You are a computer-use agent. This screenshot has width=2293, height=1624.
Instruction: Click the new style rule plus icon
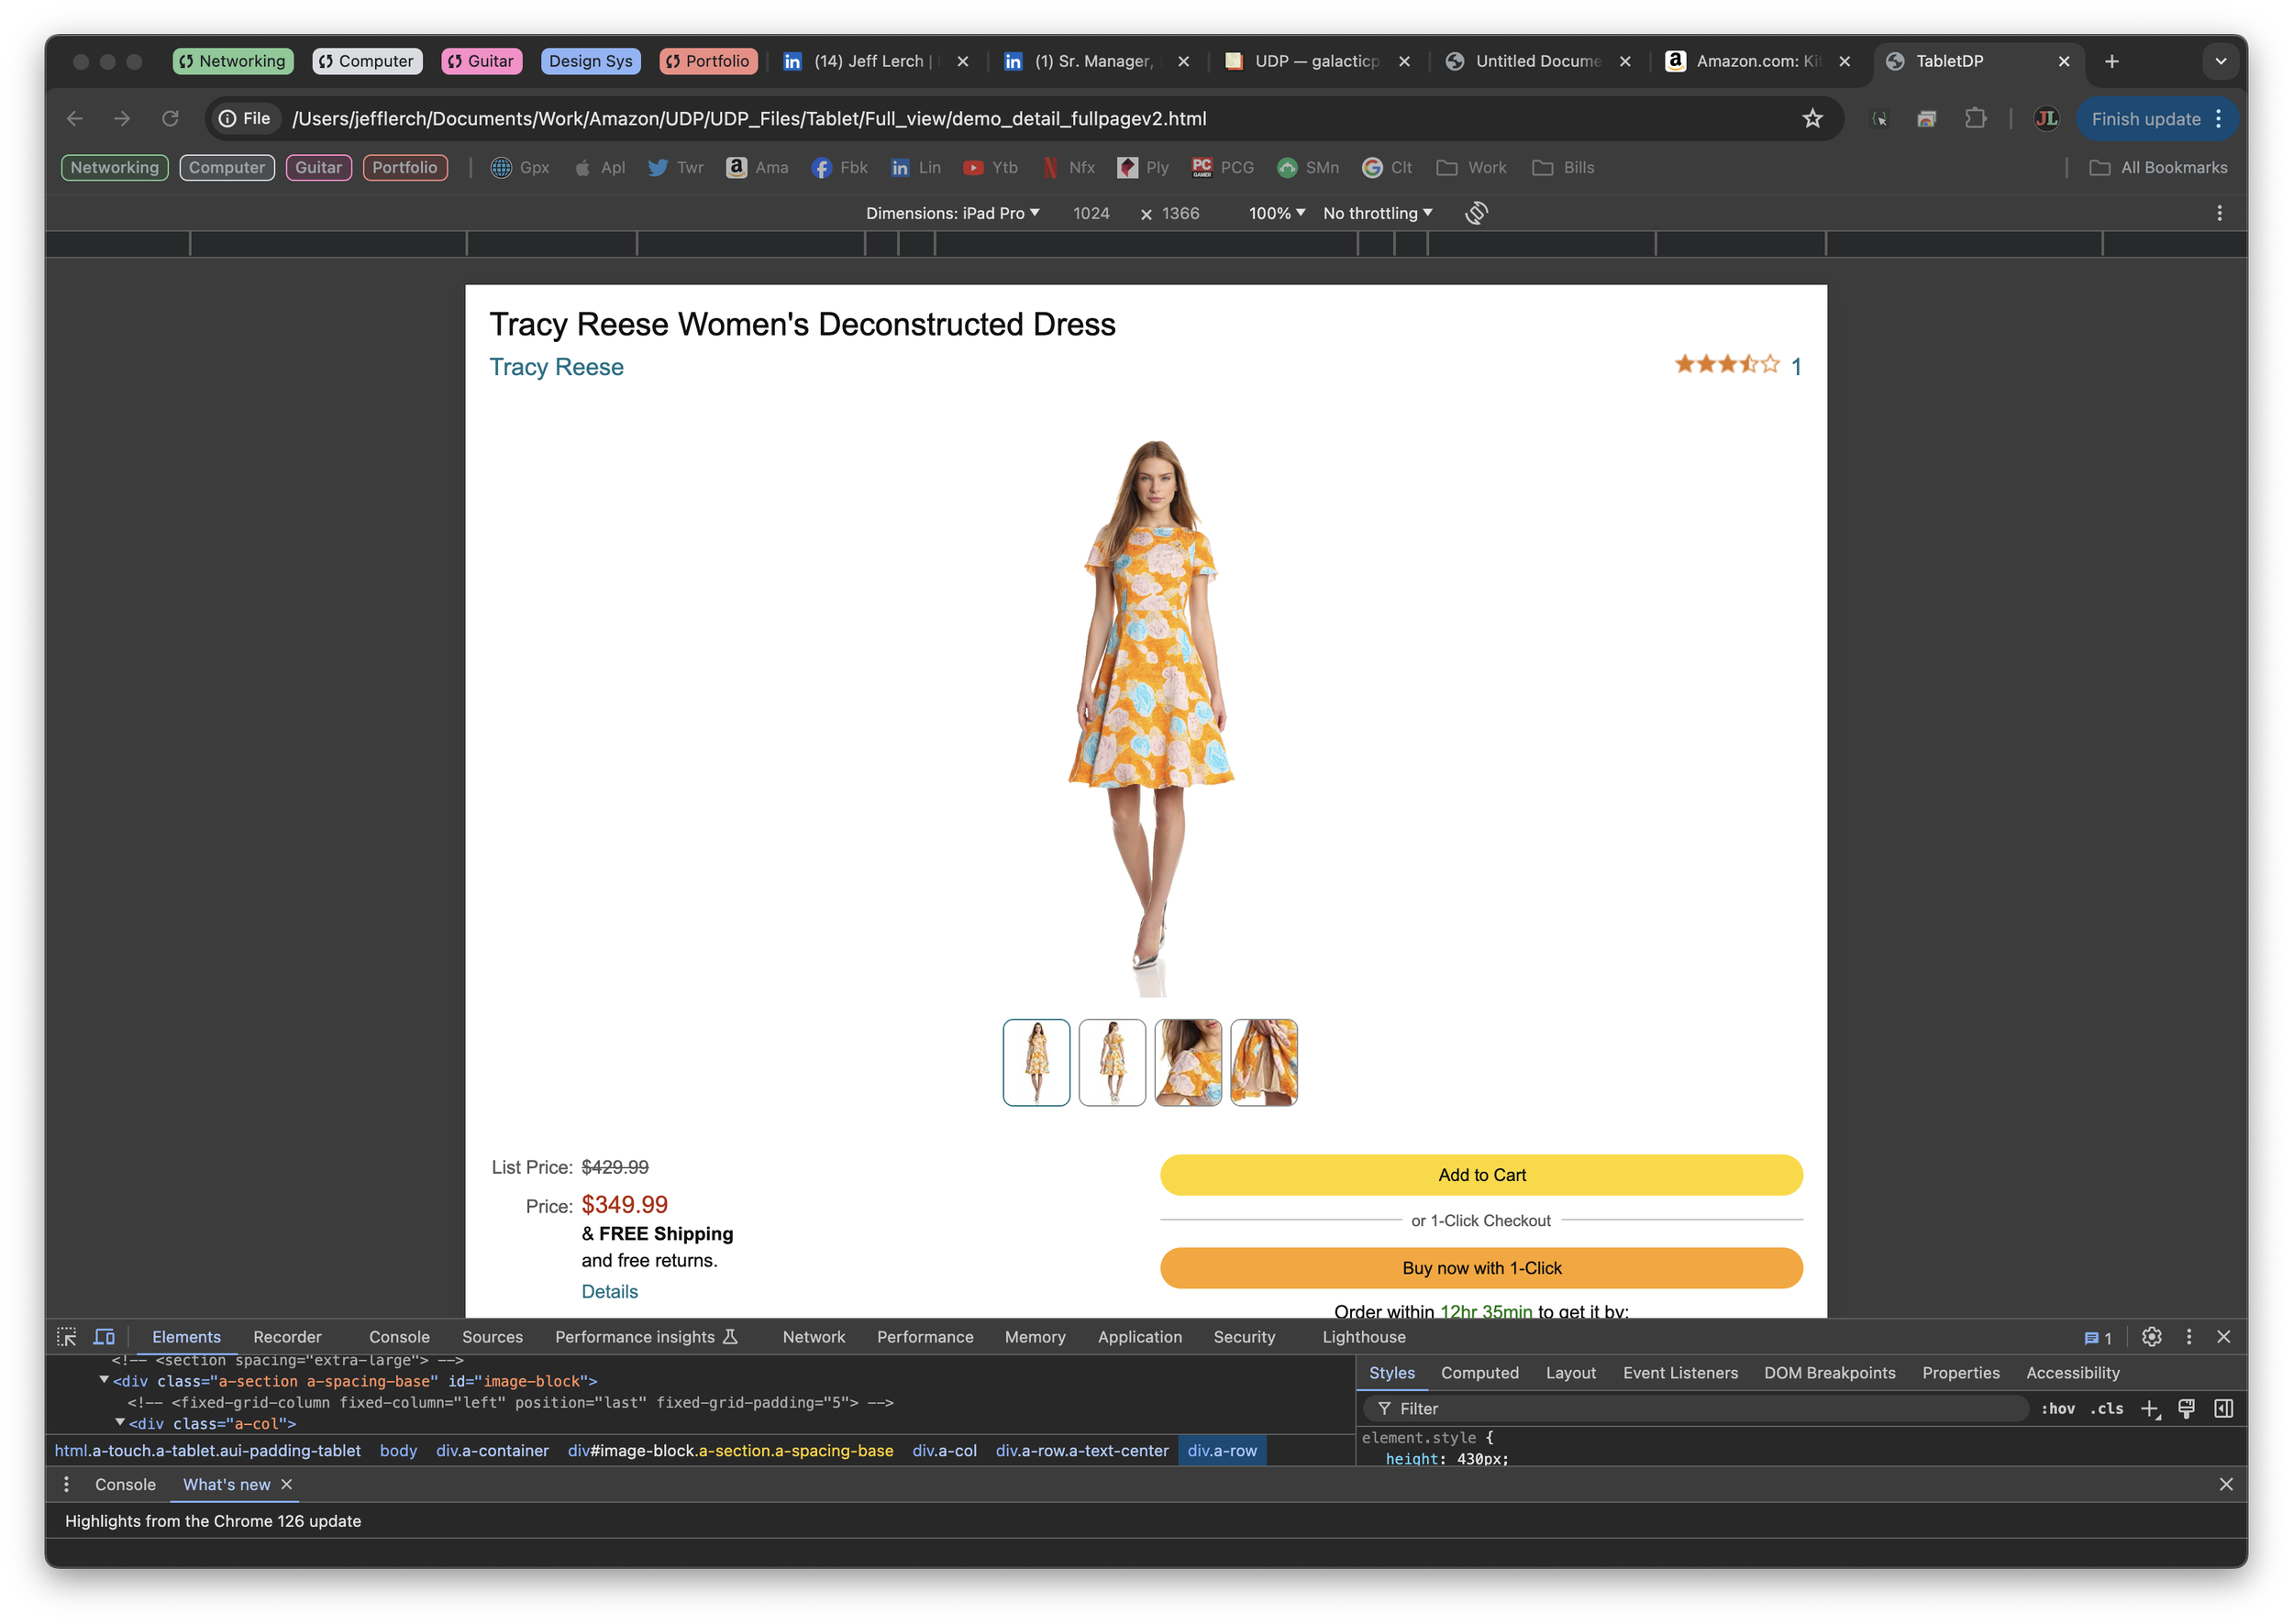tap(2150, 1409)
